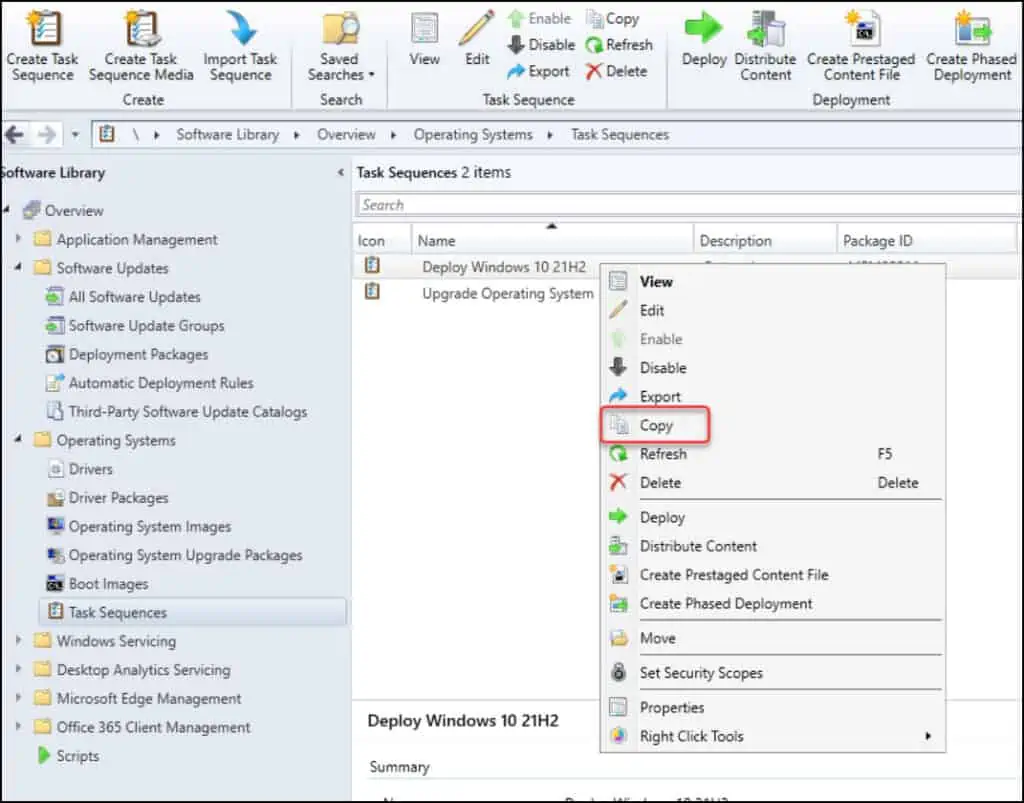Click the Edit pencil icon in ribbon
Screen dimensions: 1024x803
477,29
